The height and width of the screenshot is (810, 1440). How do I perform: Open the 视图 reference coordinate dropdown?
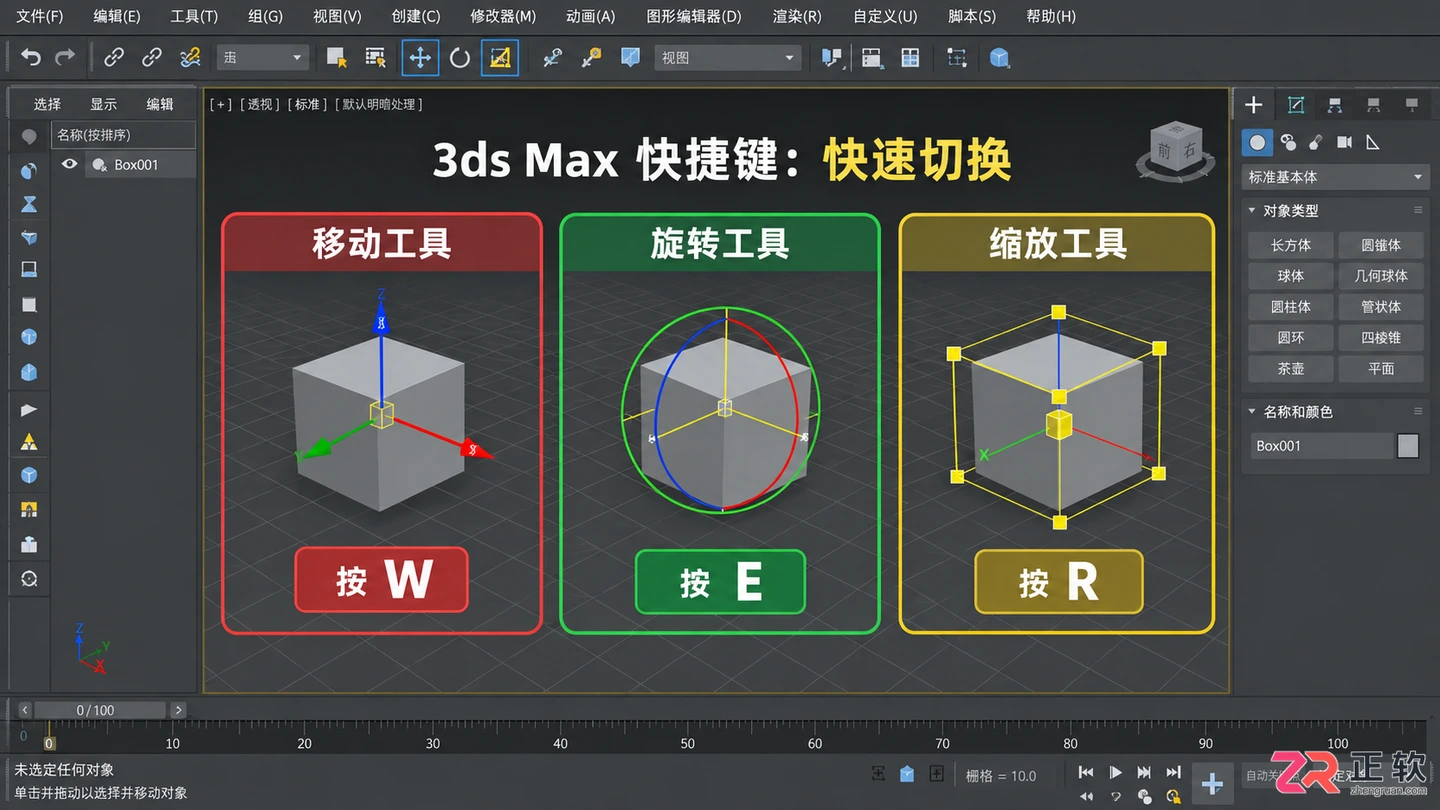728,58
